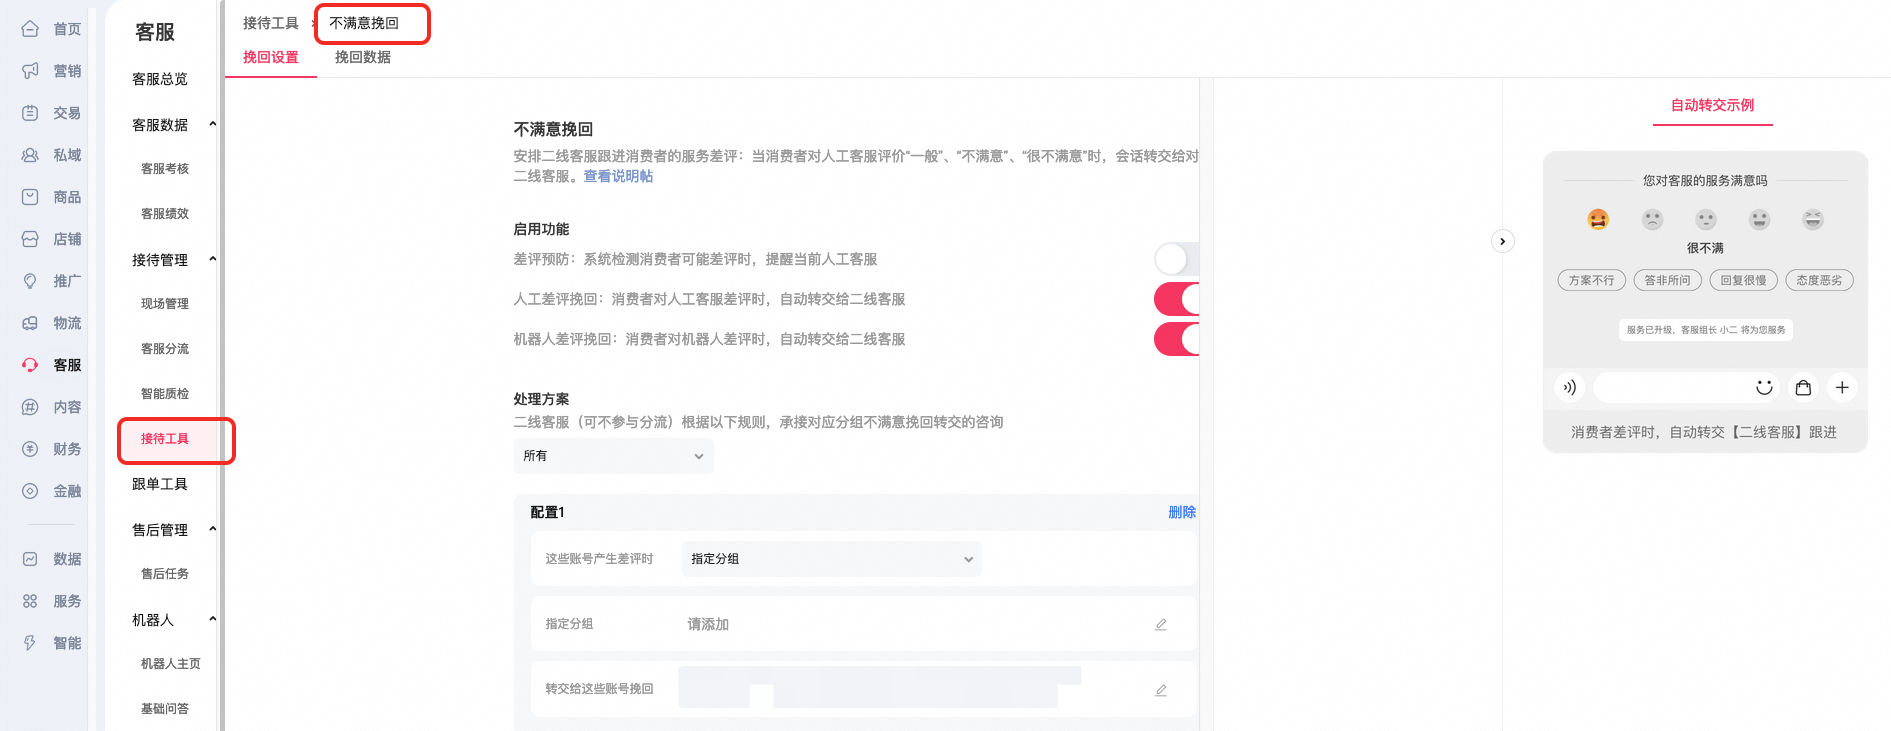
Task: Open the 查看说明帖 link
Action: pyautogui.click(x=618, y=176)
